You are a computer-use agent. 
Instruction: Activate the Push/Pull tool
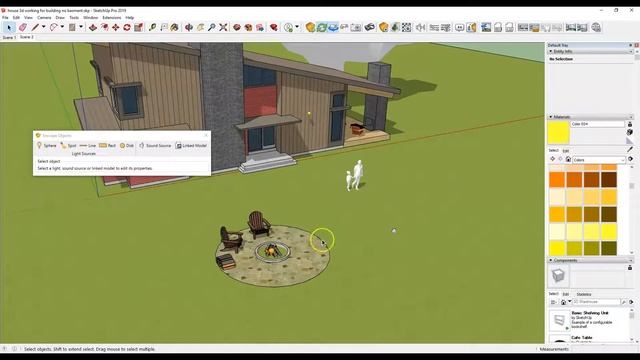point(93,27)
